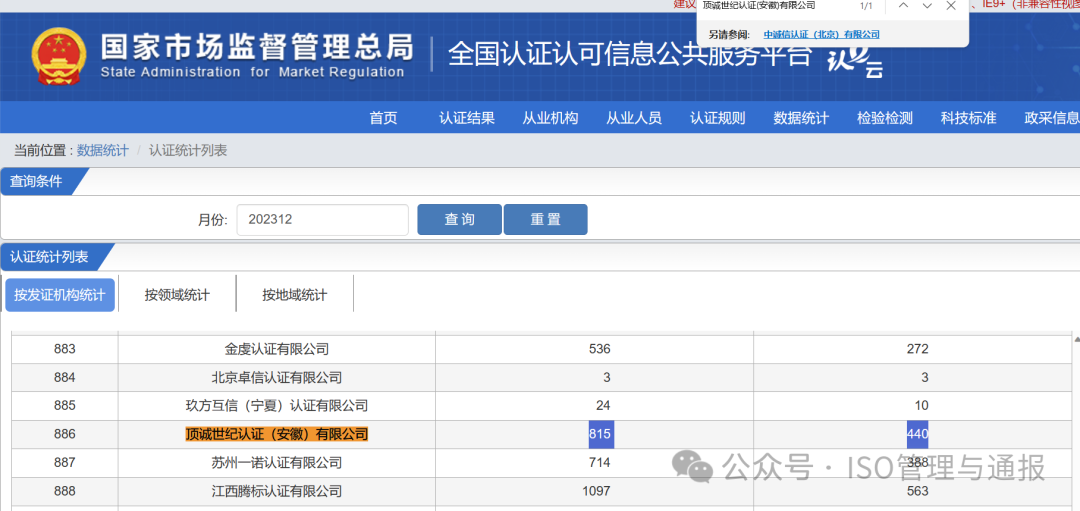1080x511 pixels.
Task: Click highlighted 顶诚世纪认证（安徽）有限公司 cell
Action: [277, 434]
